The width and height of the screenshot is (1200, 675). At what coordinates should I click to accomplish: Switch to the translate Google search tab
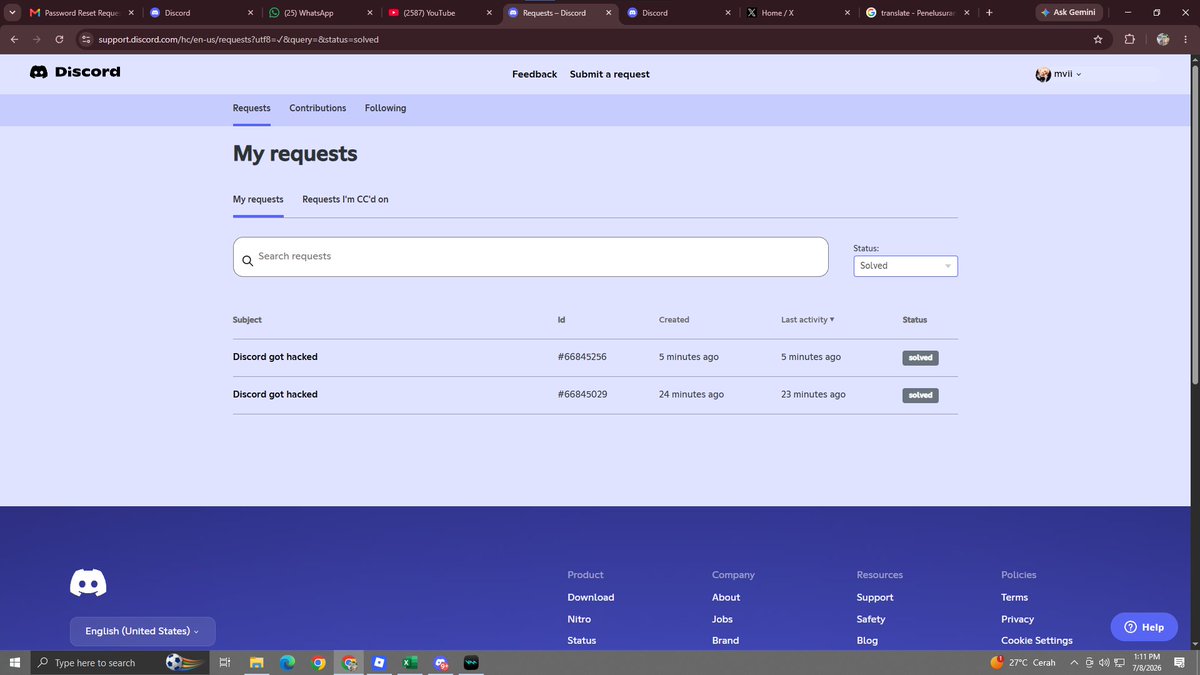click(918, 13)
